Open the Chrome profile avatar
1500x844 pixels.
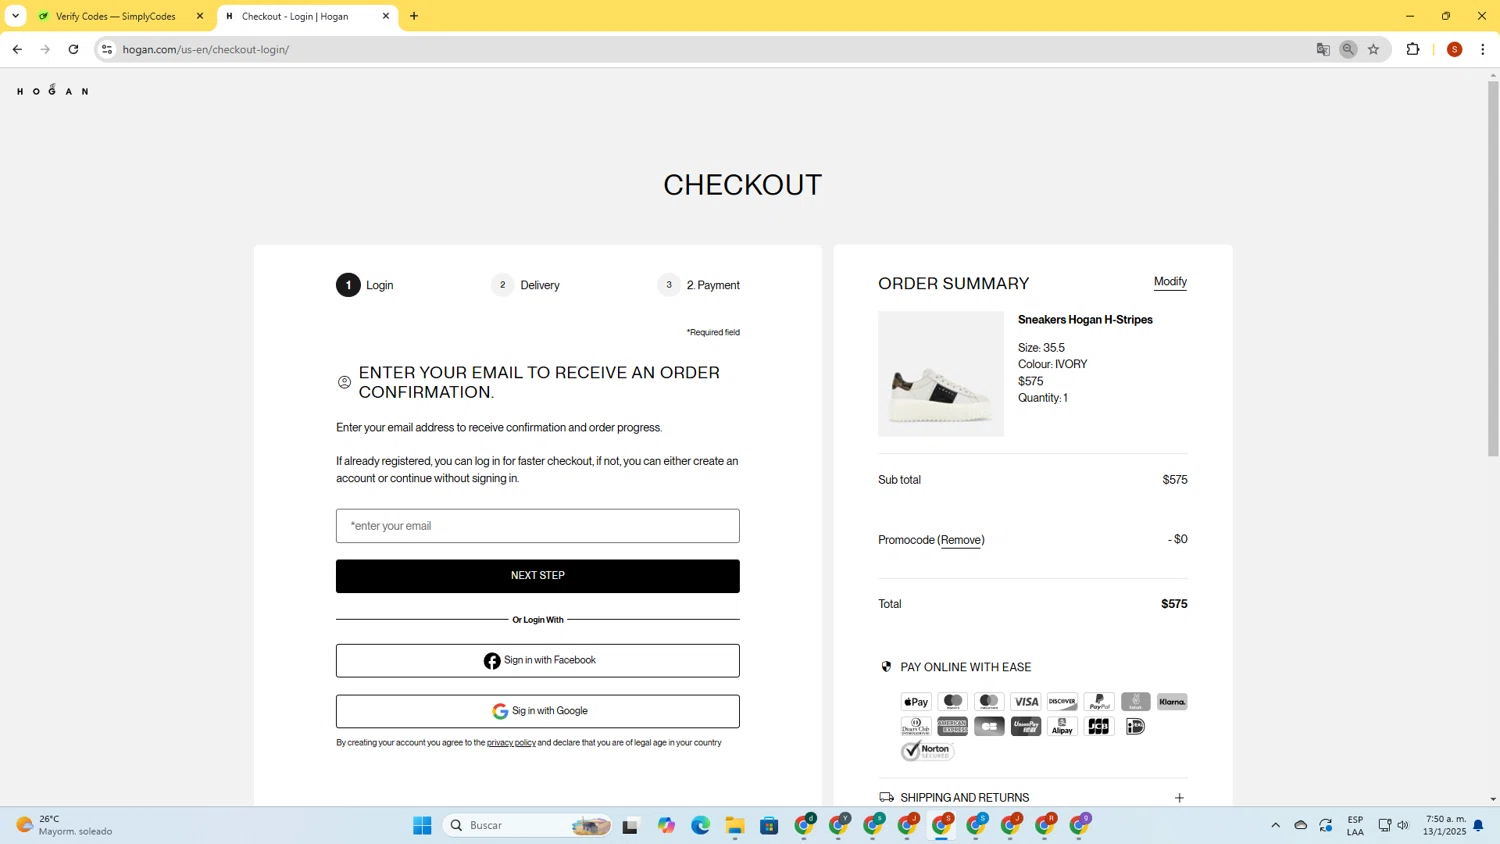pyautogui.click(x=1455, y=49)
